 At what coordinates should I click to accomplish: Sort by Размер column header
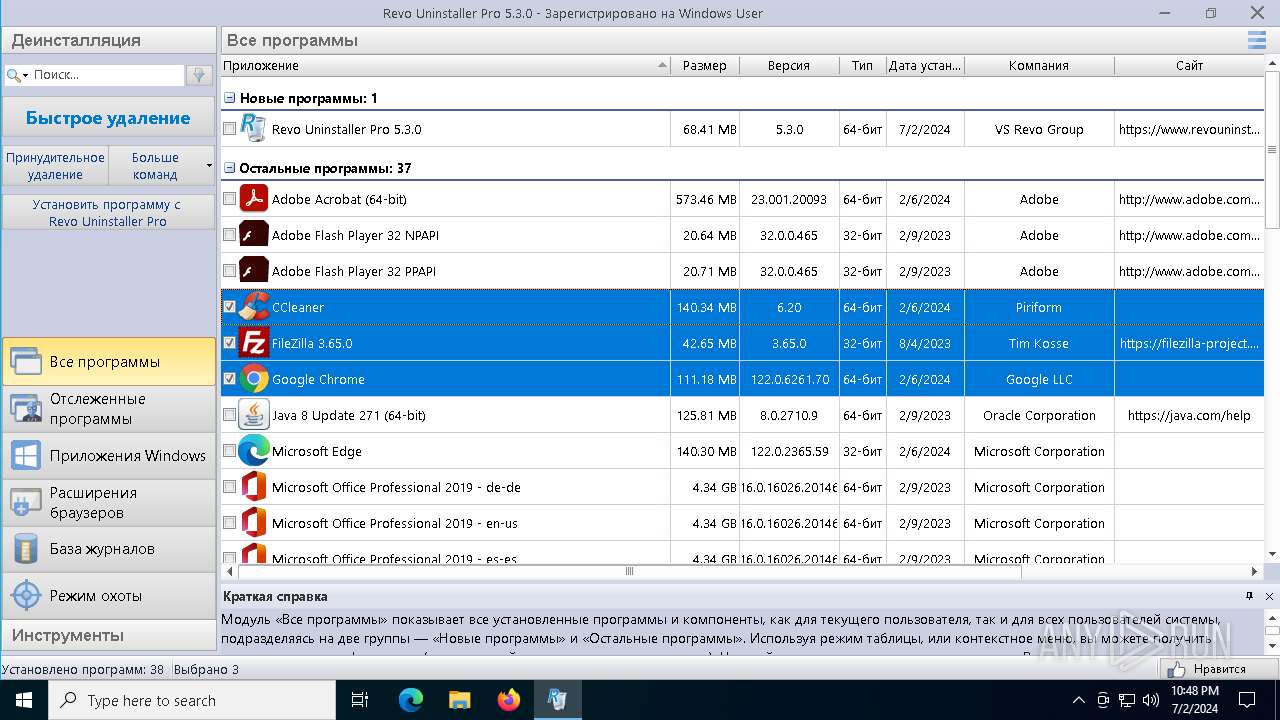pyautogui.click(x=705, y=66)
